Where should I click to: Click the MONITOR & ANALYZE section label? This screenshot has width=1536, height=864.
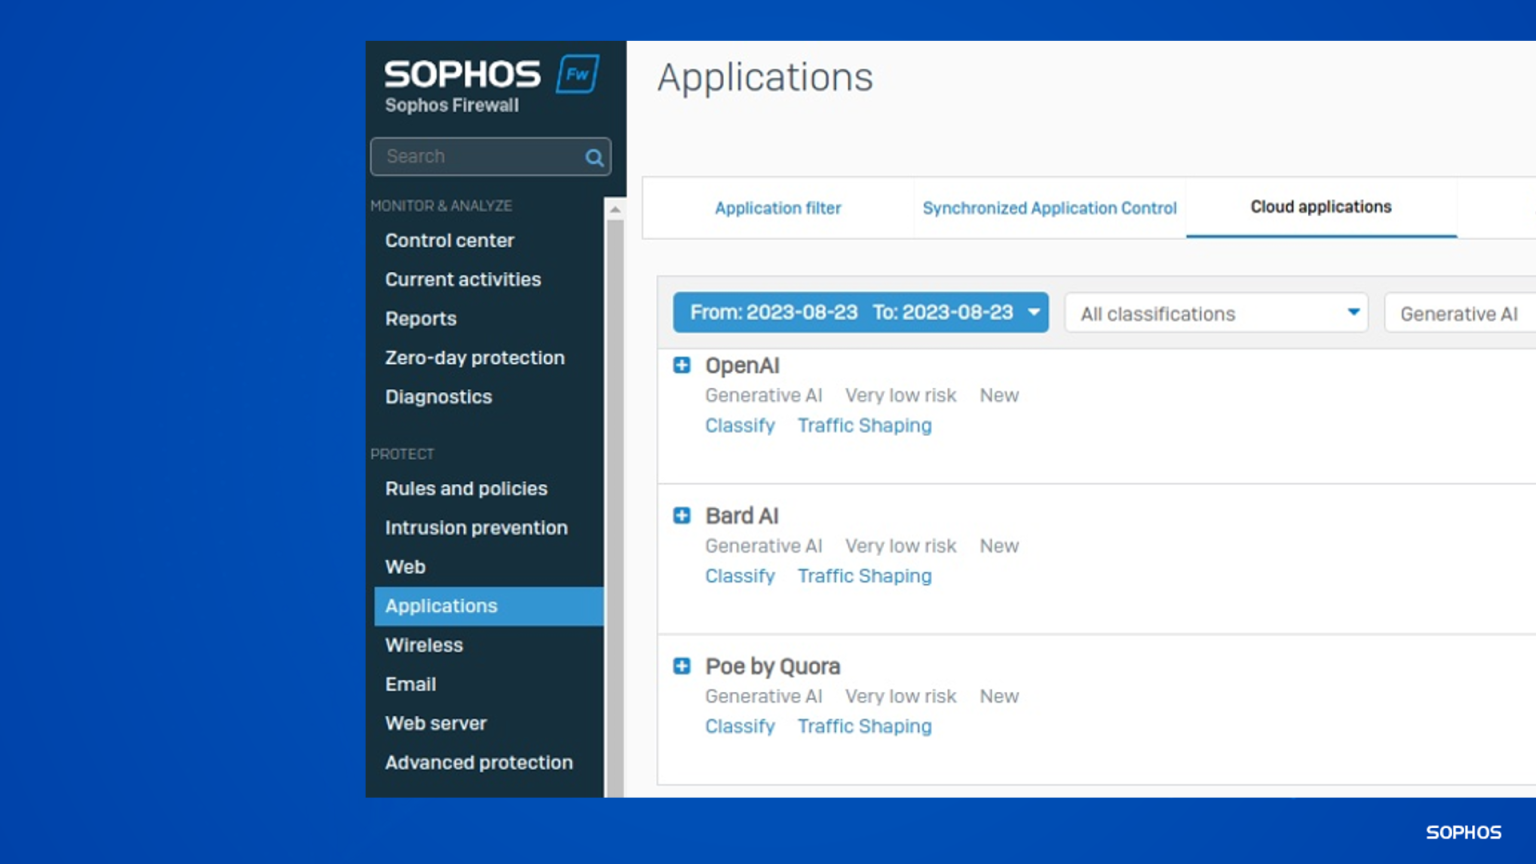tap(441, 206)
